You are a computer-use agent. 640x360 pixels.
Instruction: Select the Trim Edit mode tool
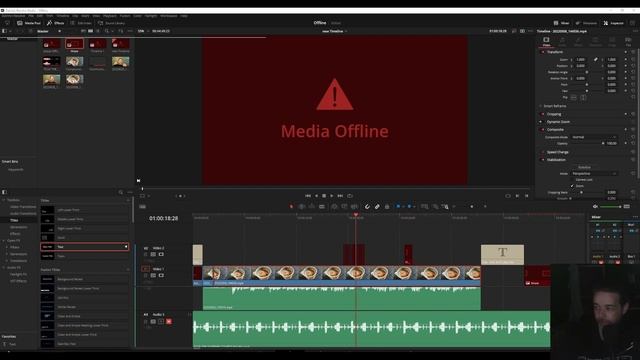point(302,207)
